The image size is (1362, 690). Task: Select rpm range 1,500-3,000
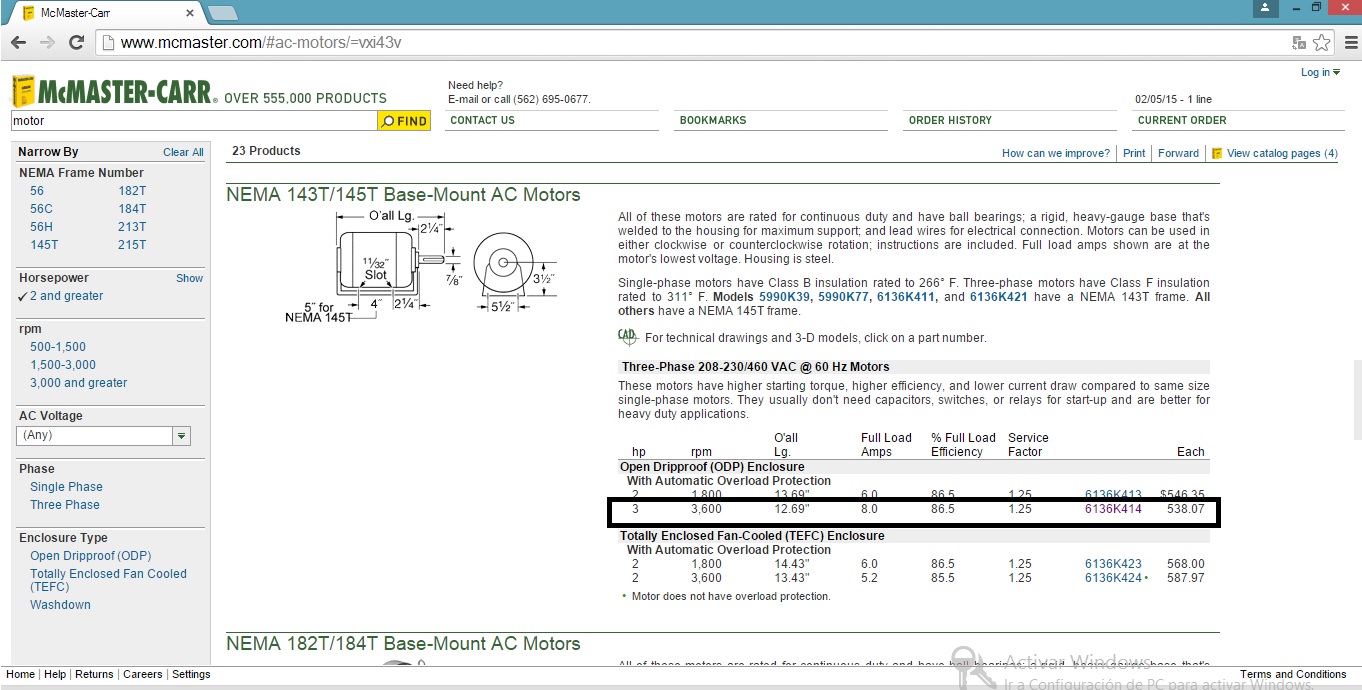(63, 365)
